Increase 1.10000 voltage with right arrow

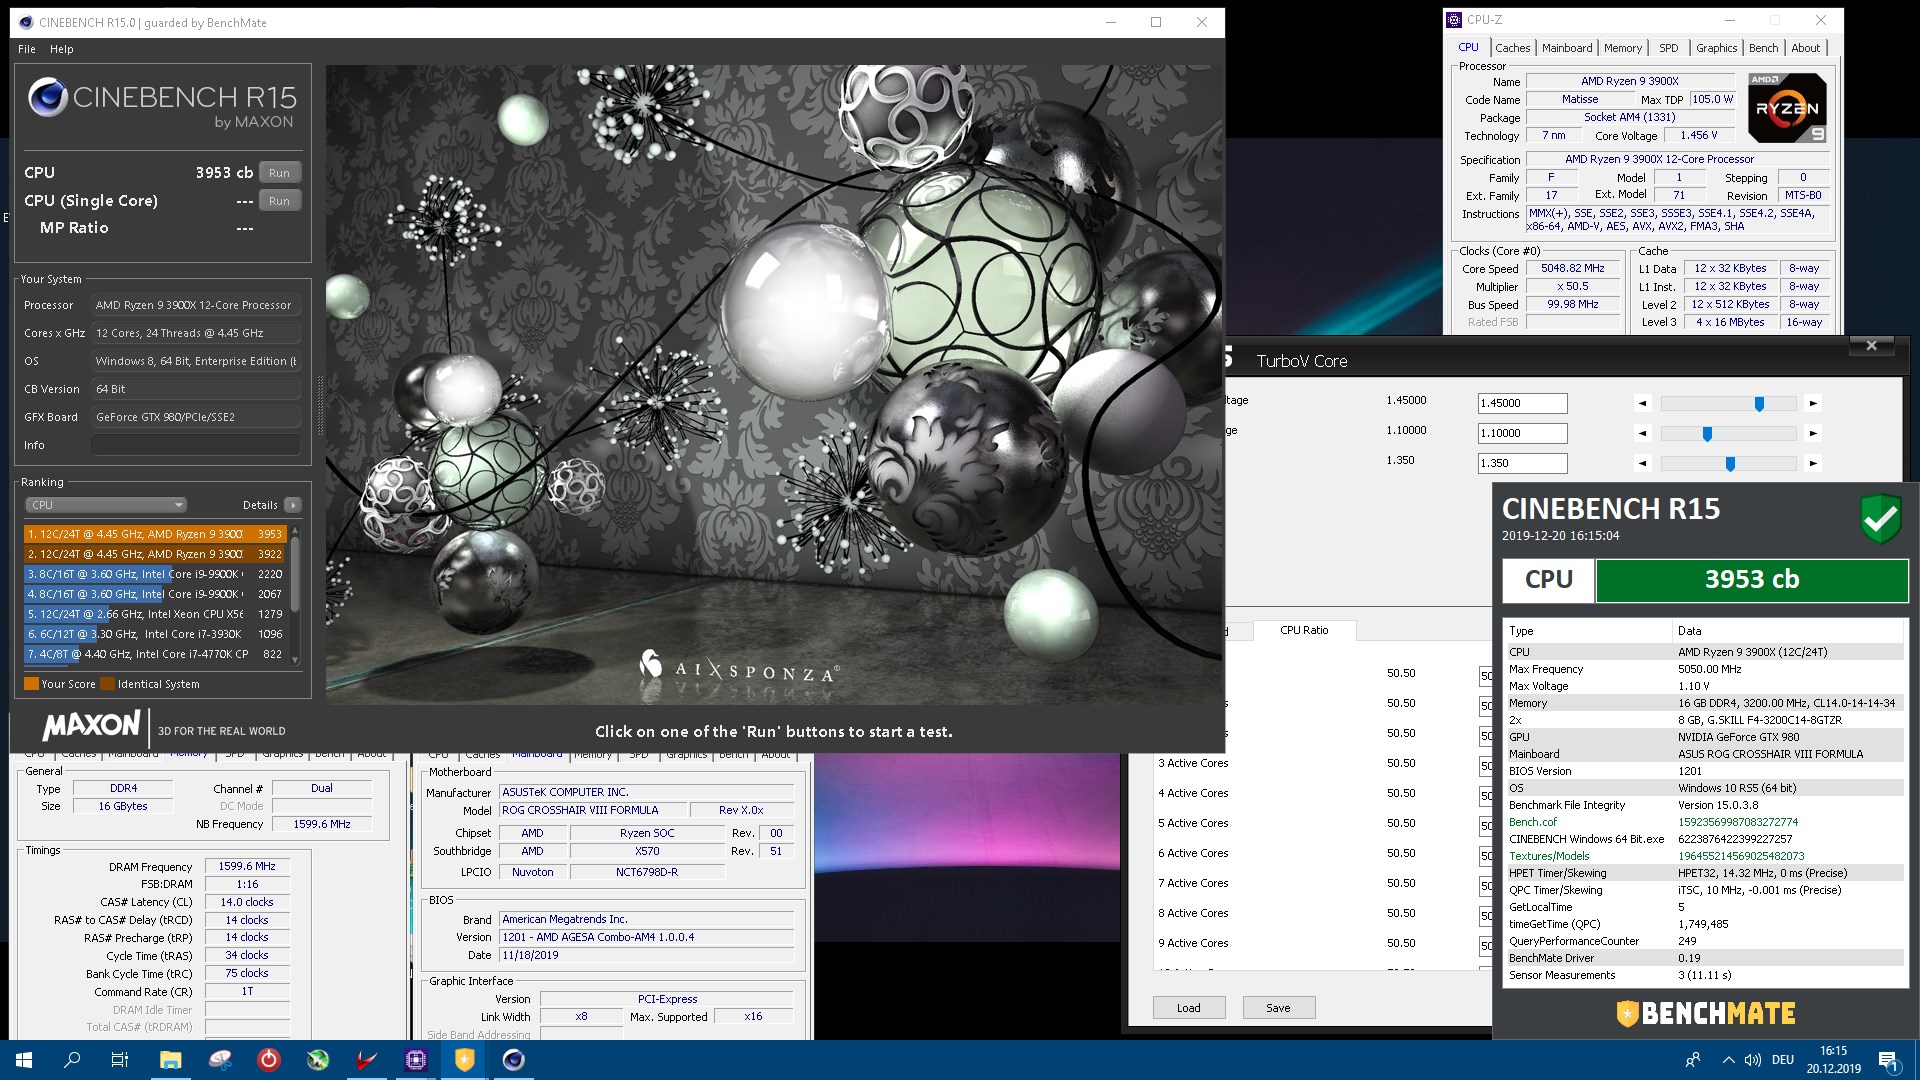tap(1813, 434)
